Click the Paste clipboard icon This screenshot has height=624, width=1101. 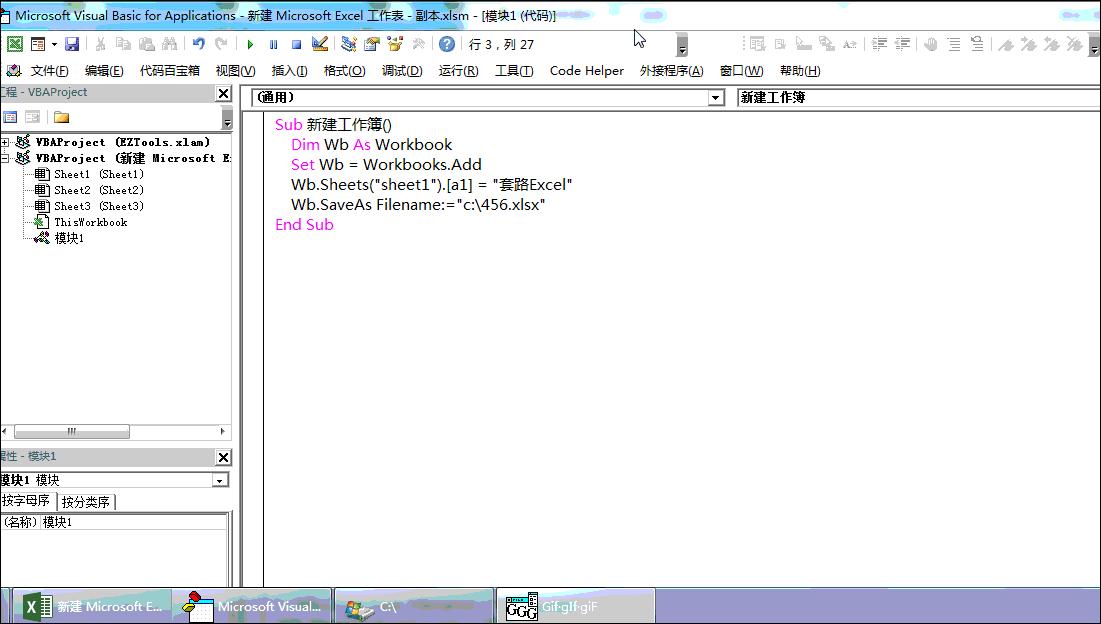coord(146,44)
